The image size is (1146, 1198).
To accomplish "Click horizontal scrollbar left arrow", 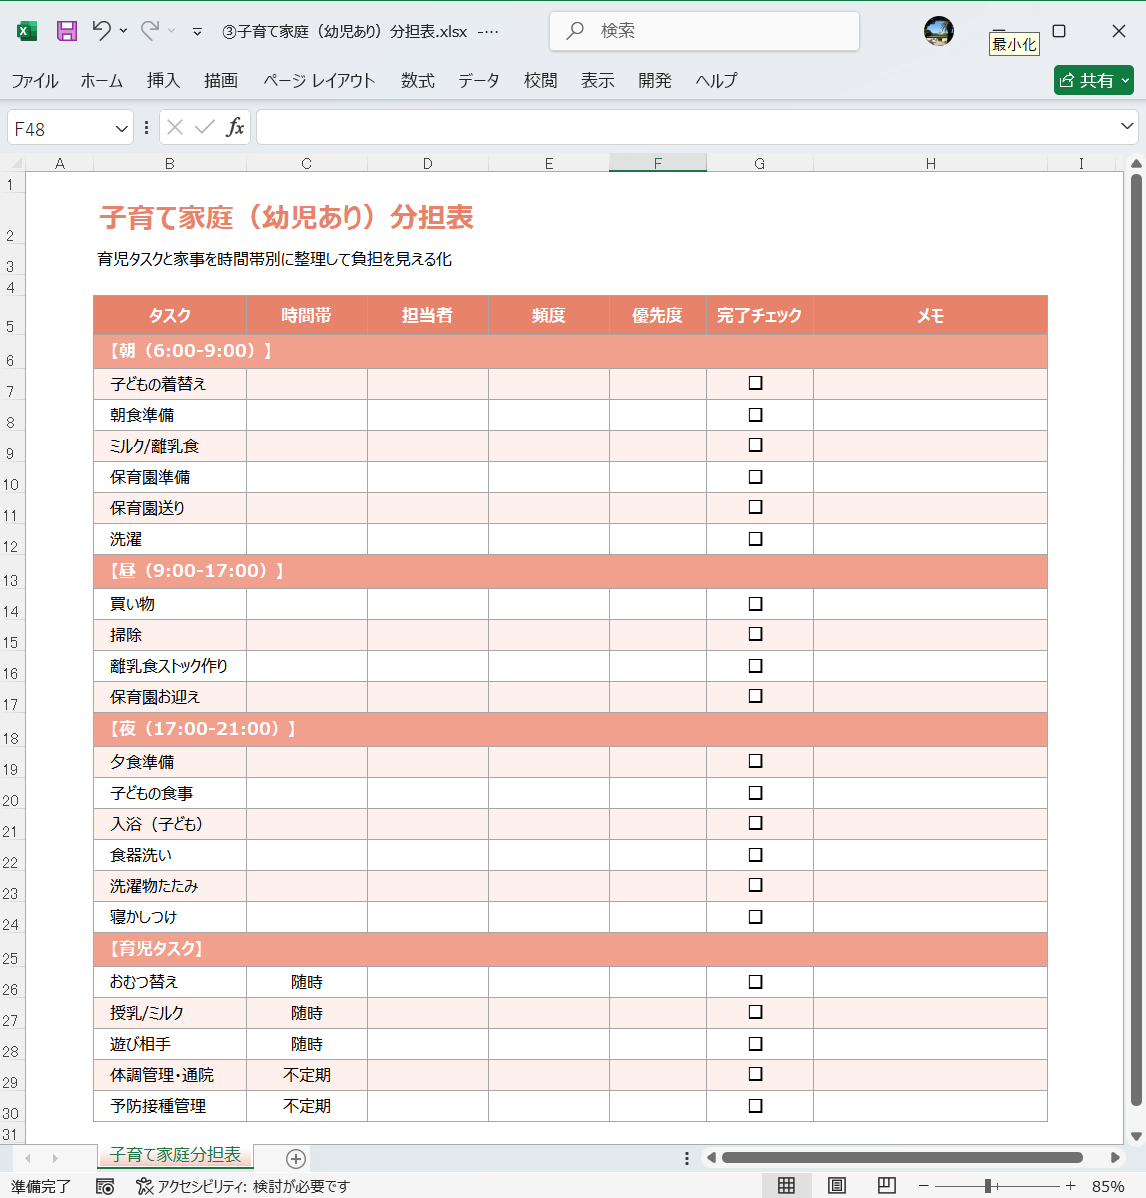I will tap(711, 1158).
